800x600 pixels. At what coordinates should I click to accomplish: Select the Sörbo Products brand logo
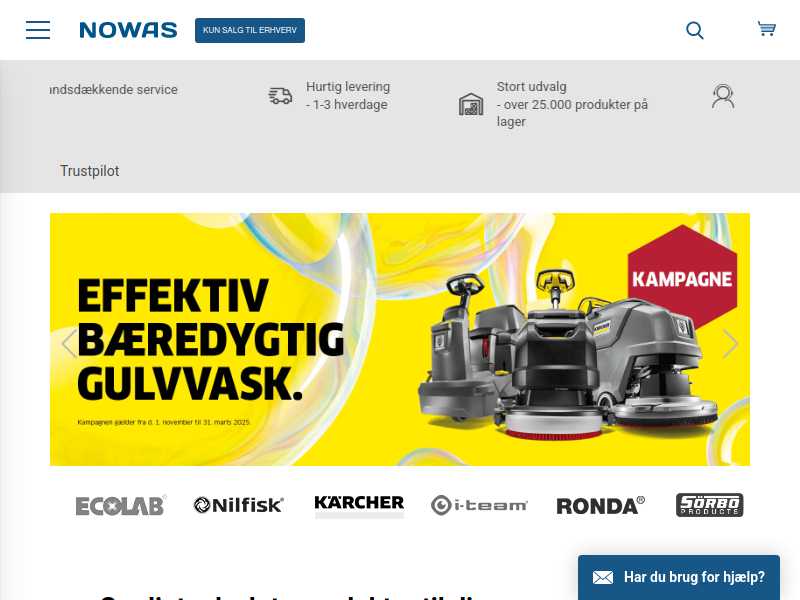[709, 505]
